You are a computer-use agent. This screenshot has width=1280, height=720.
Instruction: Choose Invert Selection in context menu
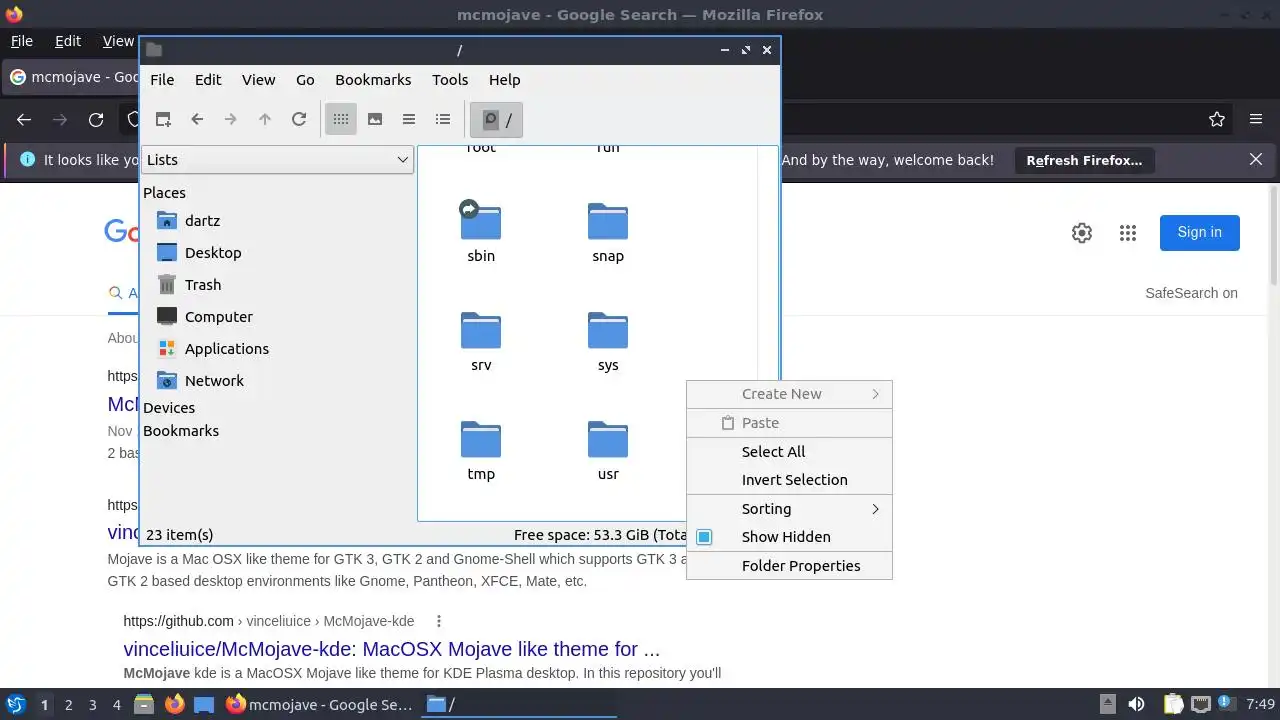pos(789,480)
